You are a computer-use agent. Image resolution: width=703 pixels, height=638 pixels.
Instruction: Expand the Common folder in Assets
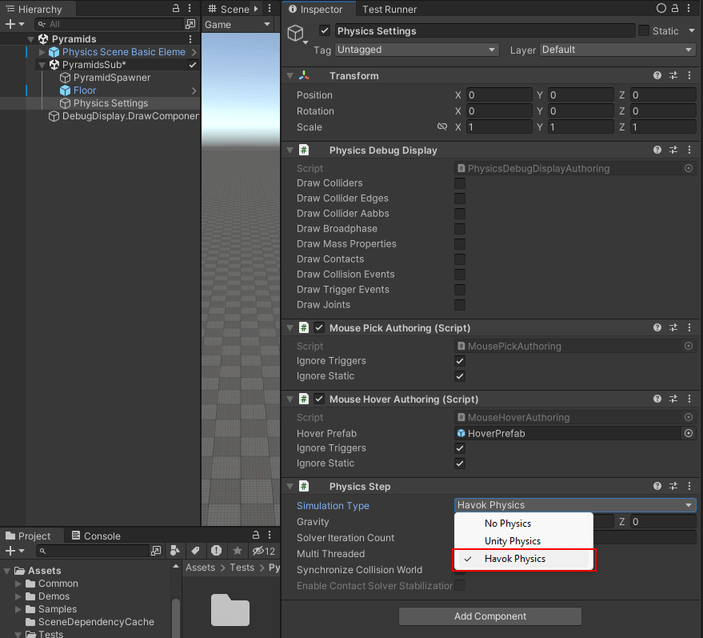pyautogui.click(x=18, y=584)
